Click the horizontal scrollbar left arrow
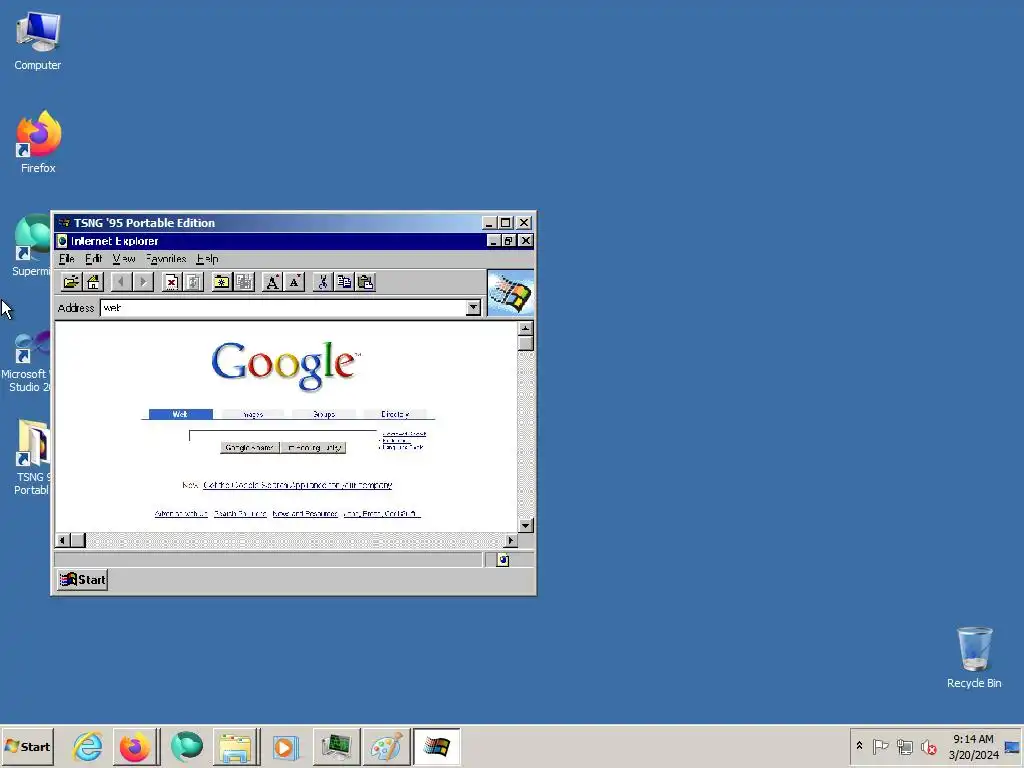This screenshot has width=1024, height=768. click(63, 541)
